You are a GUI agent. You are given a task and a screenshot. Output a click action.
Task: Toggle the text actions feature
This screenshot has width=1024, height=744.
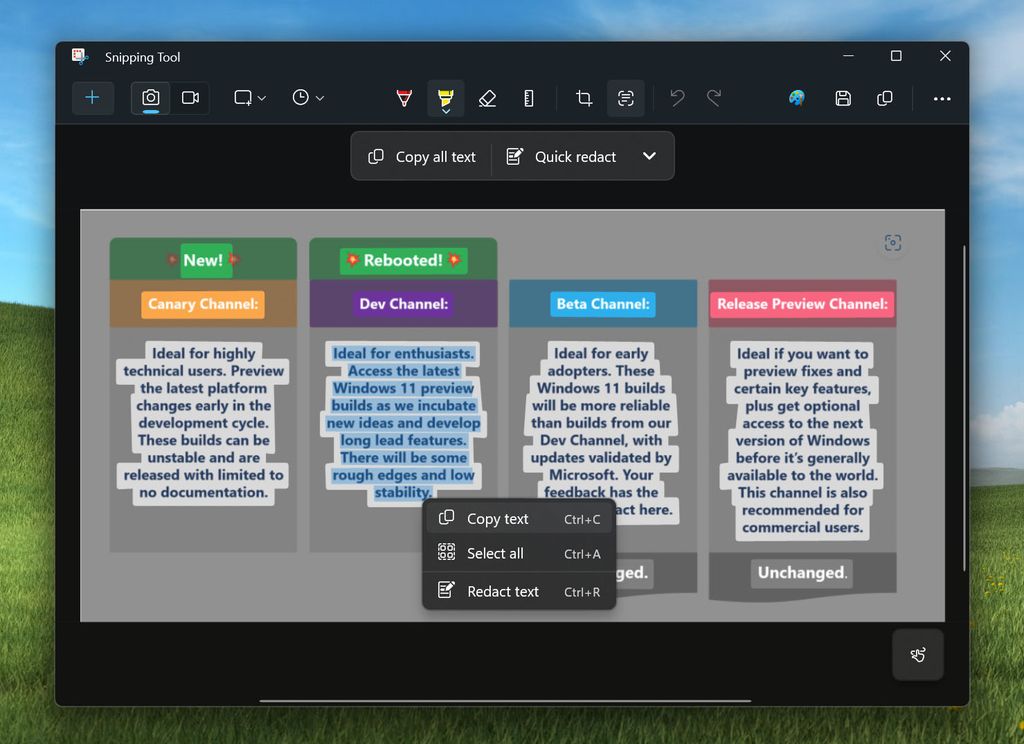click(626, 98)
